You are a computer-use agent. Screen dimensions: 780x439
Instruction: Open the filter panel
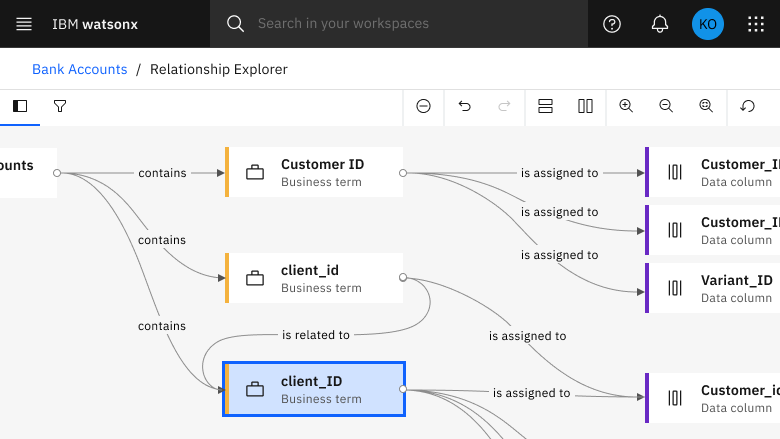coord(60,106)
